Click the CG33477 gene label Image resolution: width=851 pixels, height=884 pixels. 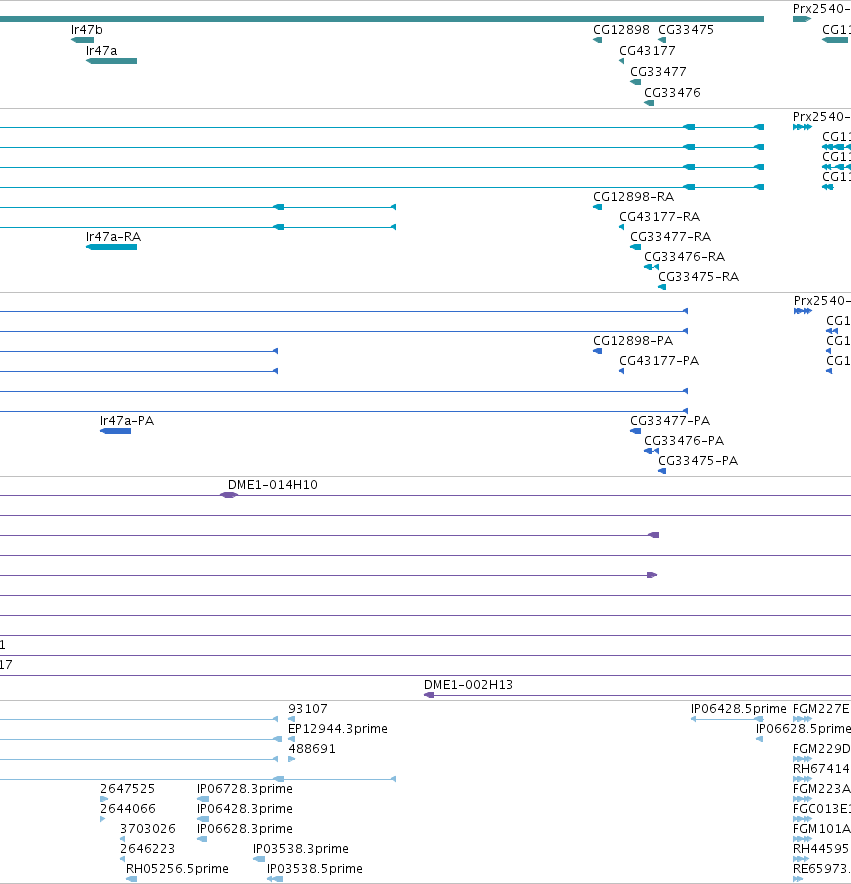(x=658, y=72)
